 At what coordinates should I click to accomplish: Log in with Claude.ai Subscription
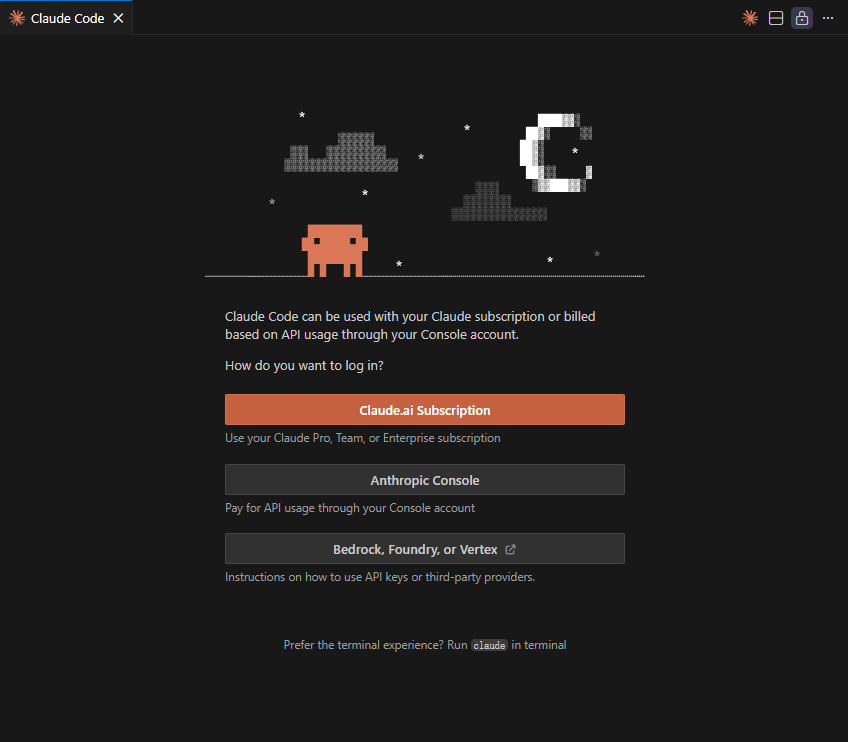pyautogui.click(x=425, y=409)
